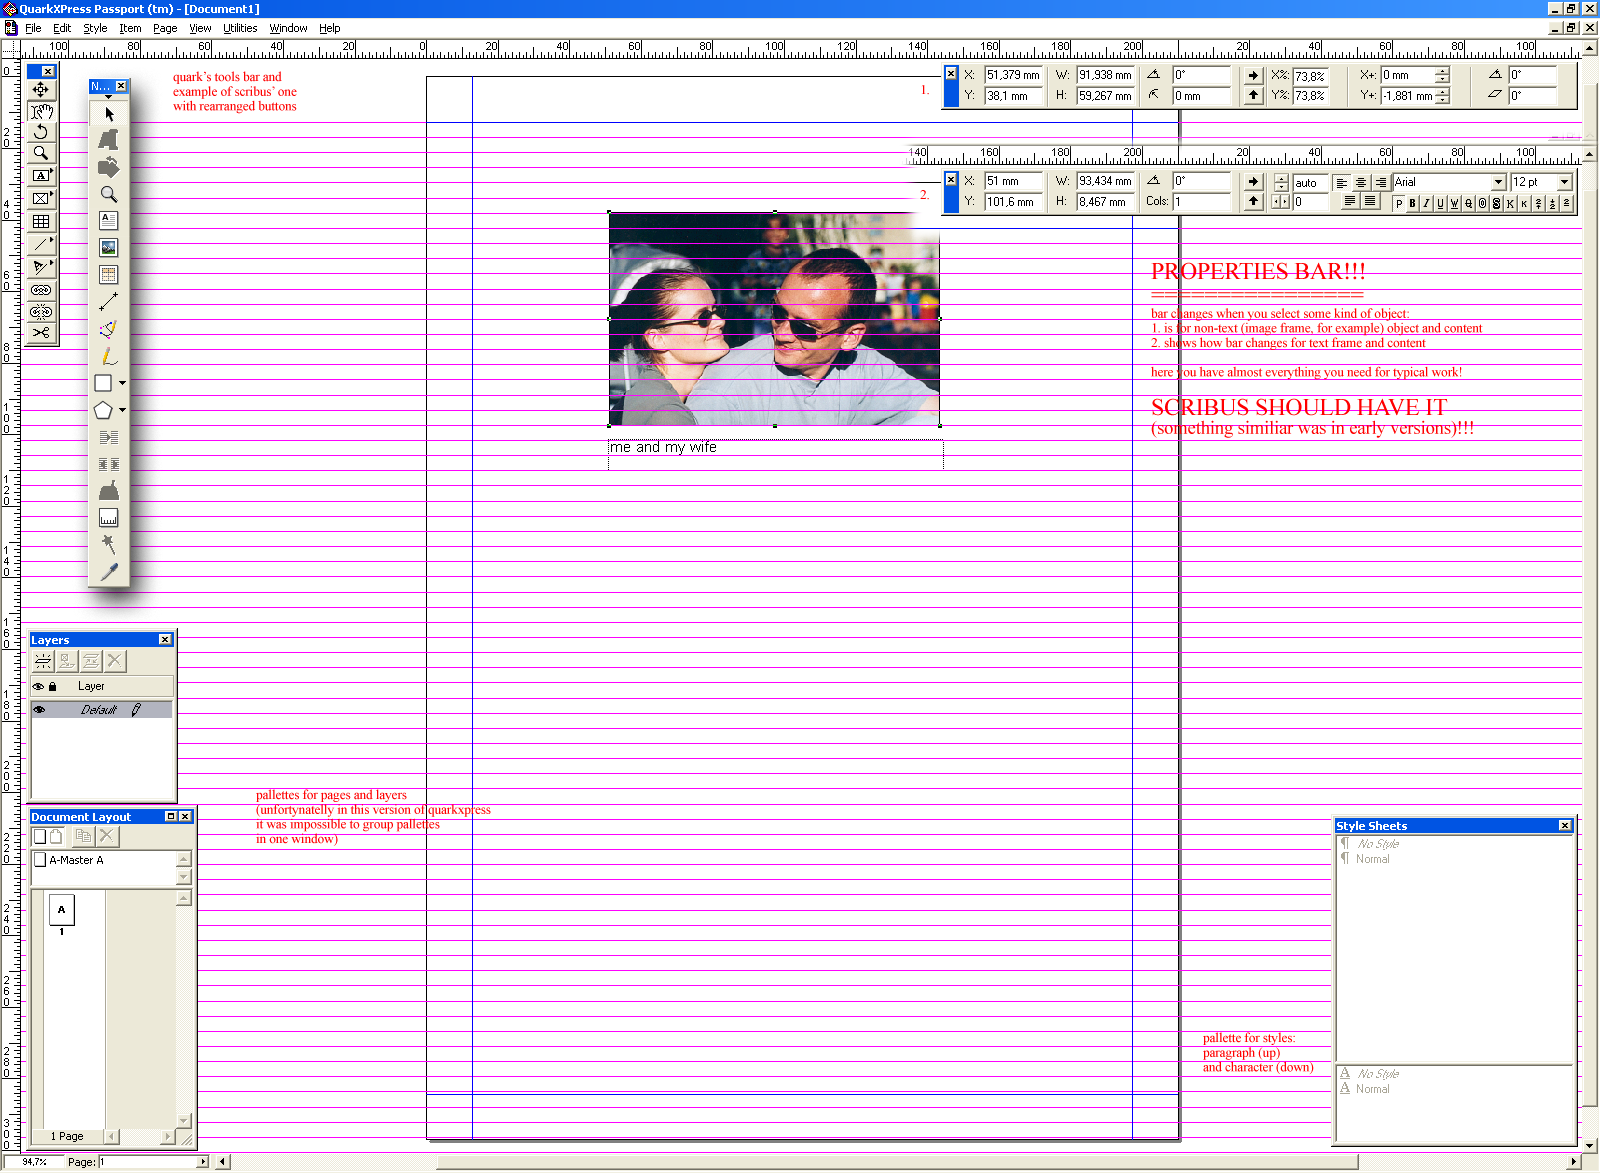1600x1173 pixels.
Task: Expand the rectangle shape tool options arrow
Action: tap(123, 383)
